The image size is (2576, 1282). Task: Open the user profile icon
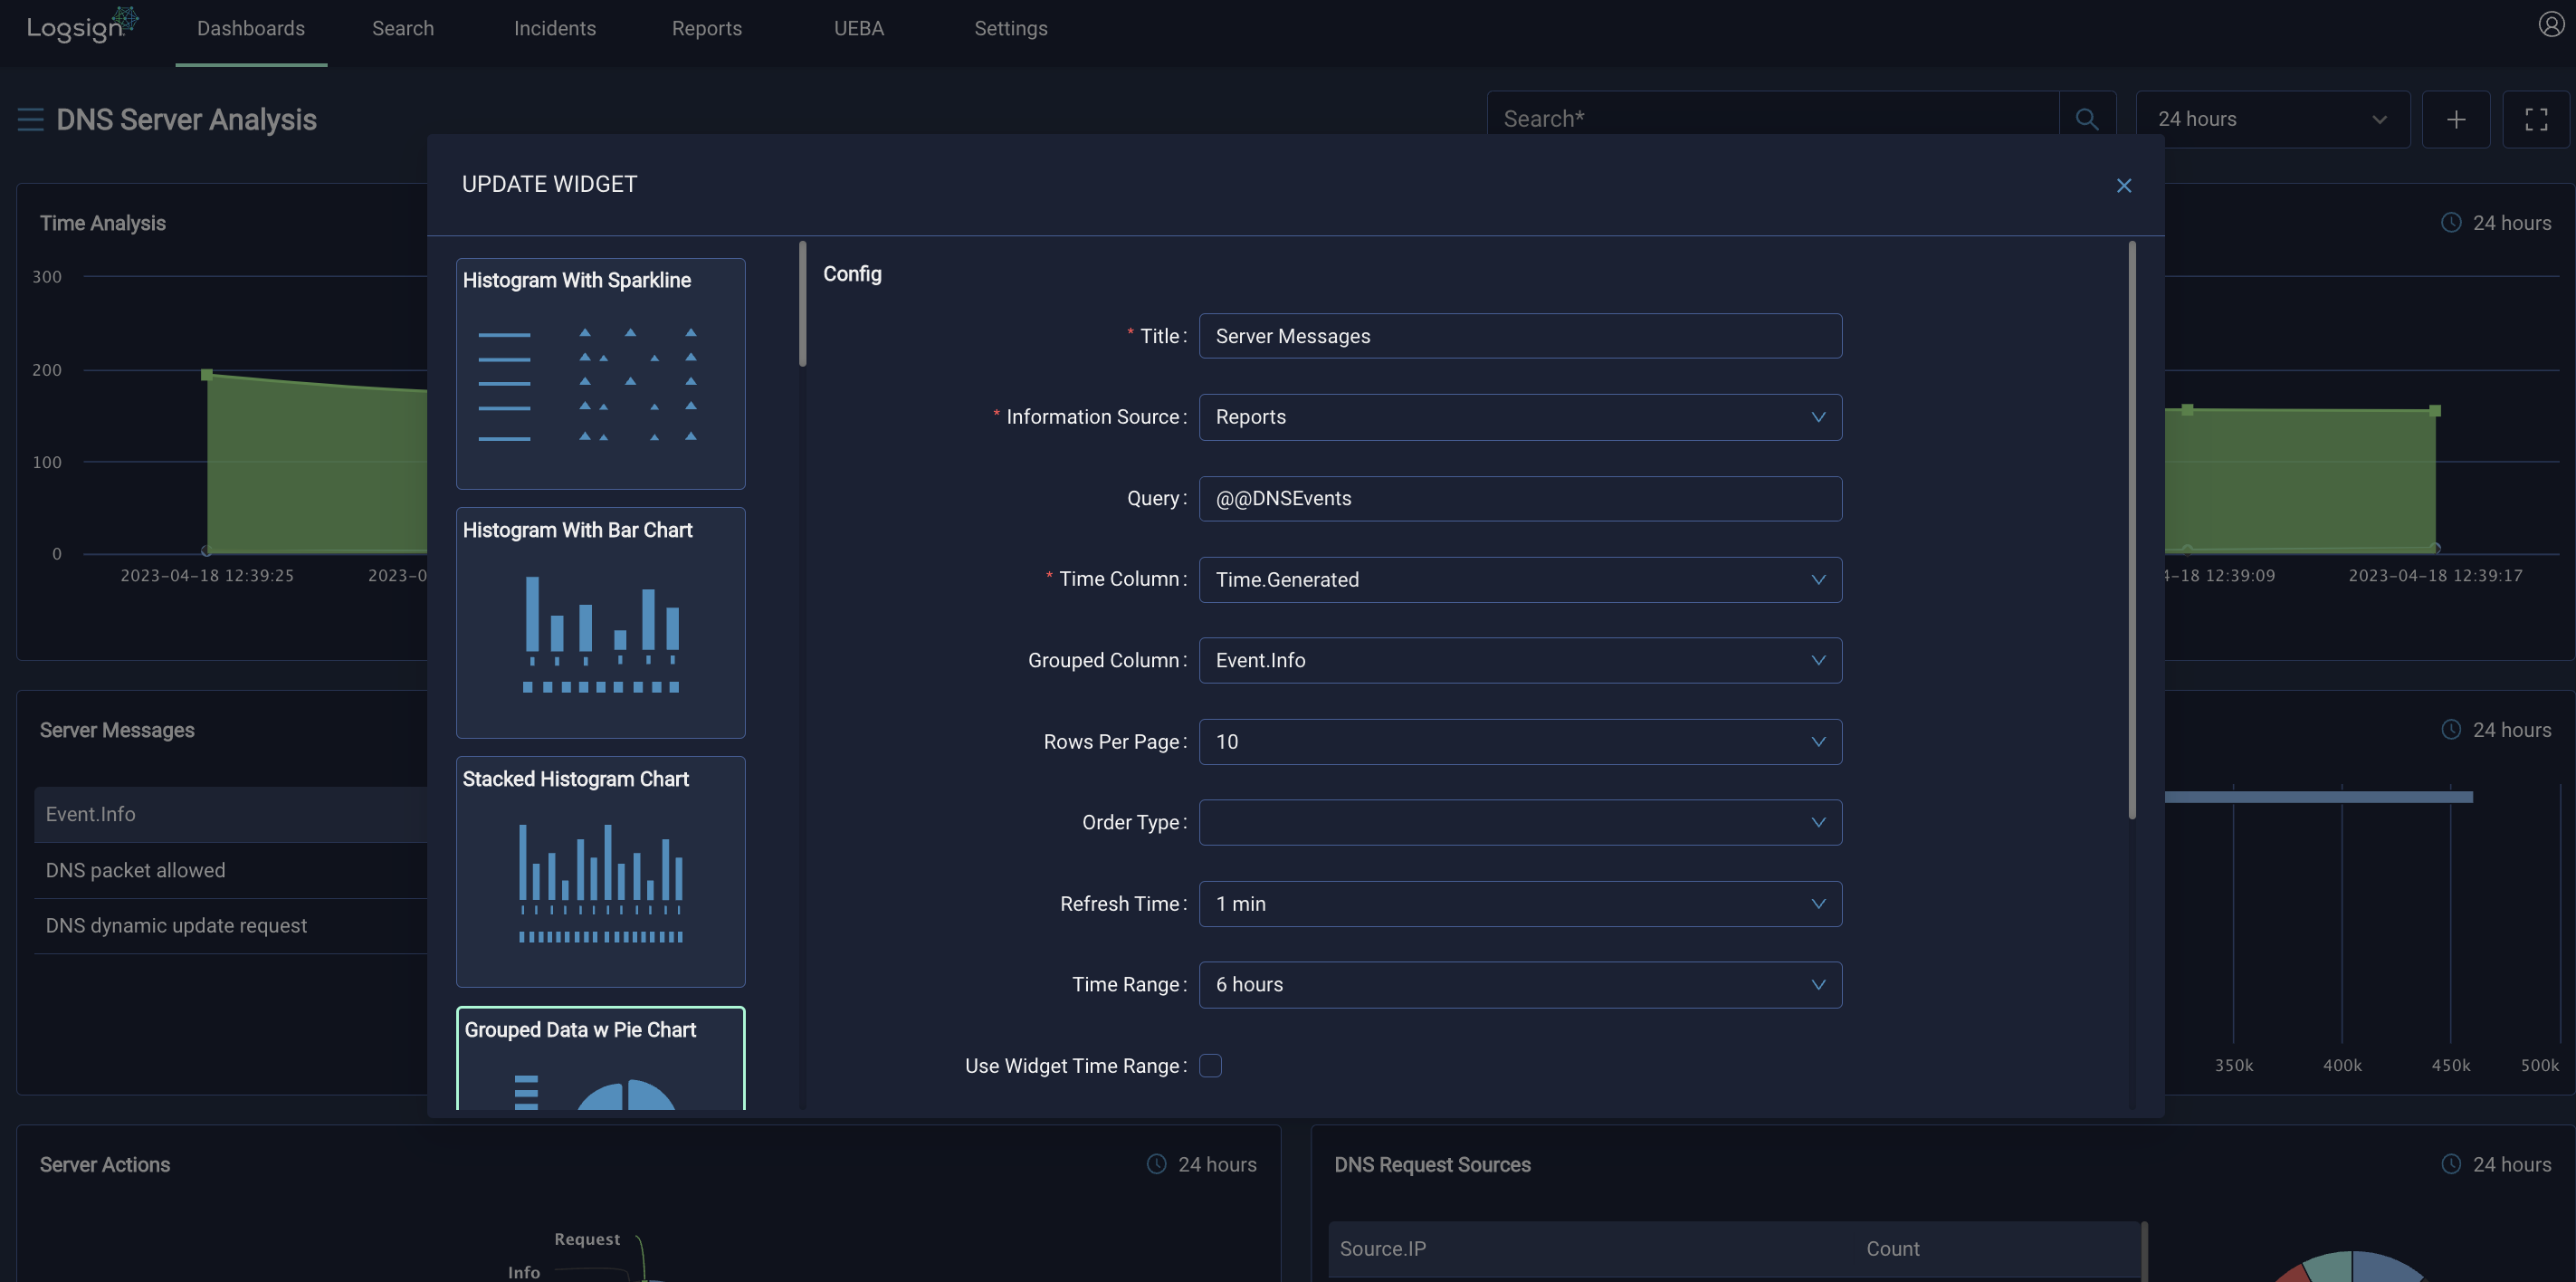pyautogui.click(x=2551, y=24)
